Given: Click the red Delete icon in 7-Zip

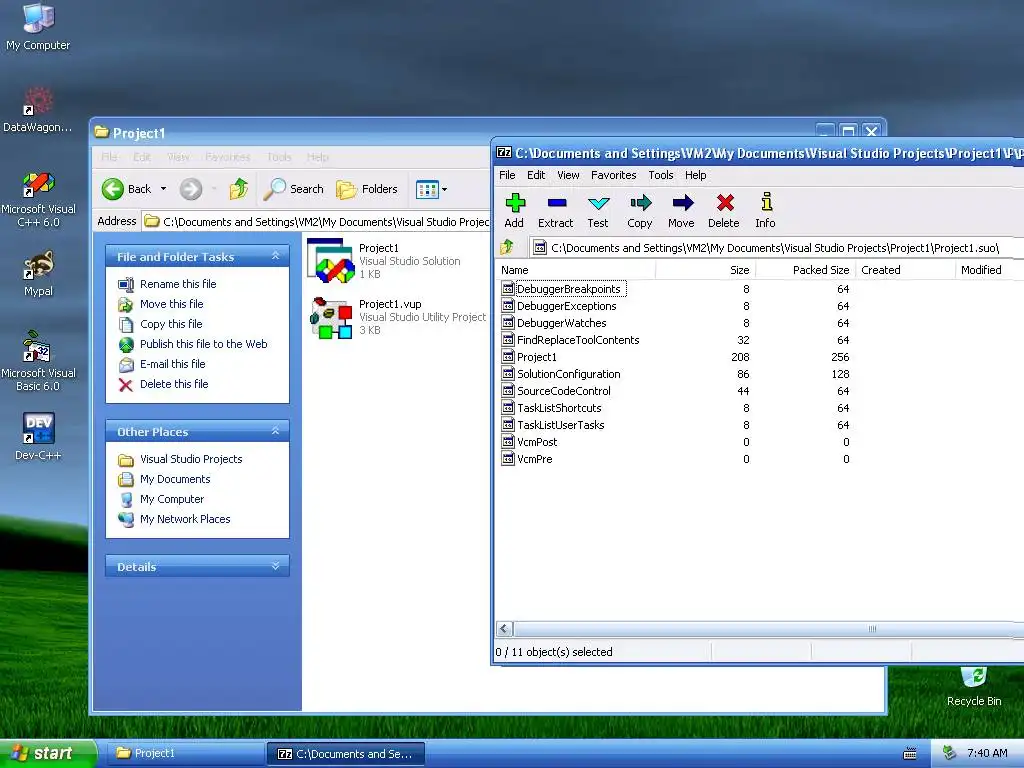Looking at the screenshot, I should click(724, 203).
